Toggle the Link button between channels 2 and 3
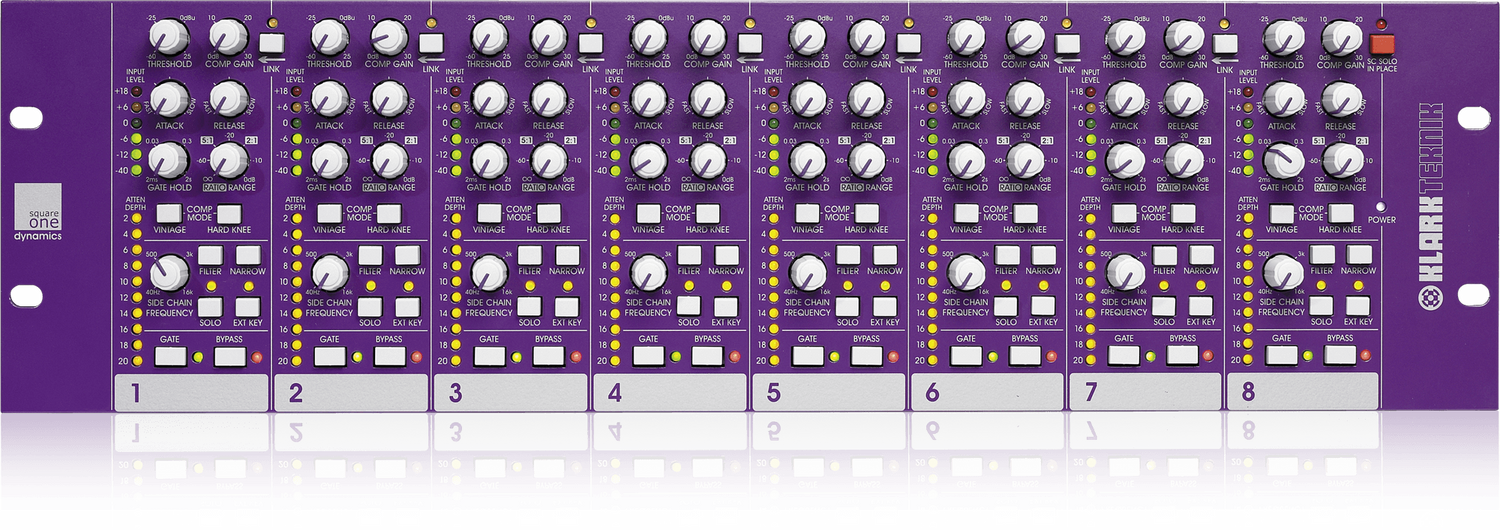The image size is (1500, 530). [432, 43]
